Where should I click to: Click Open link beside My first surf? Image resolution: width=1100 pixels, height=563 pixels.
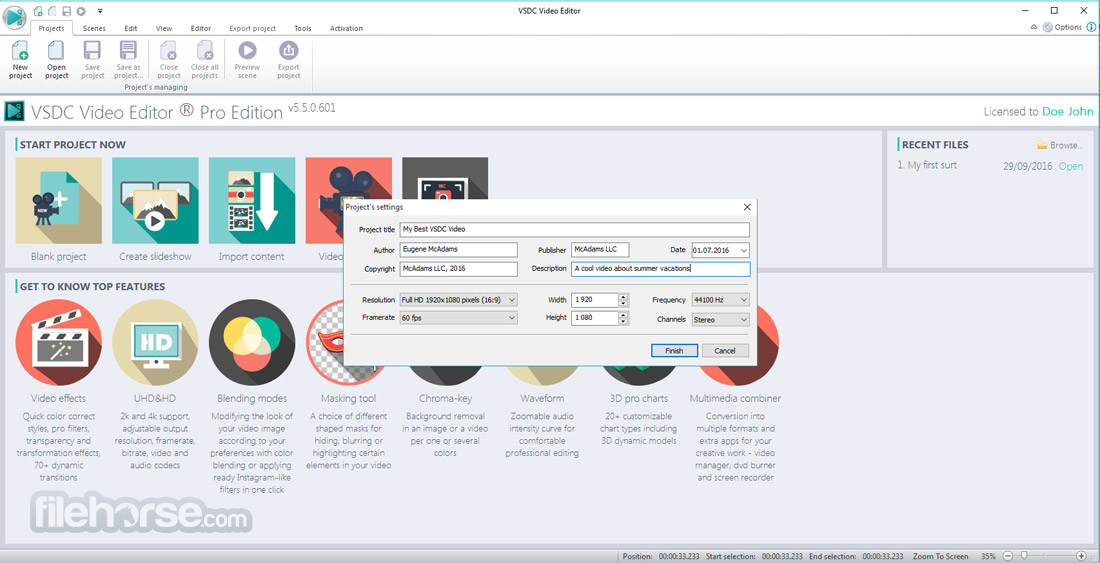(1071, 166)
